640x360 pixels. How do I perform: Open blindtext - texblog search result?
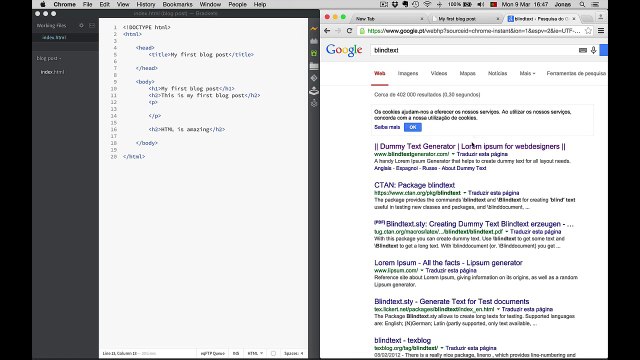click(402, 340)
